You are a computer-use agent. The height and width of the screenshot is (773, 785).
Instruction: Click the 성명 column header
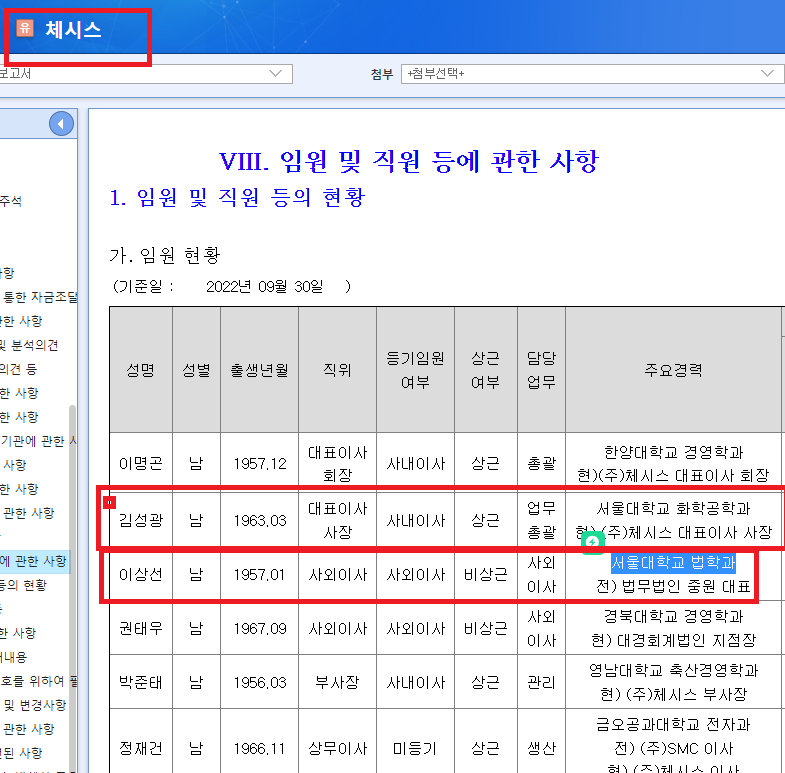[141, 369]
